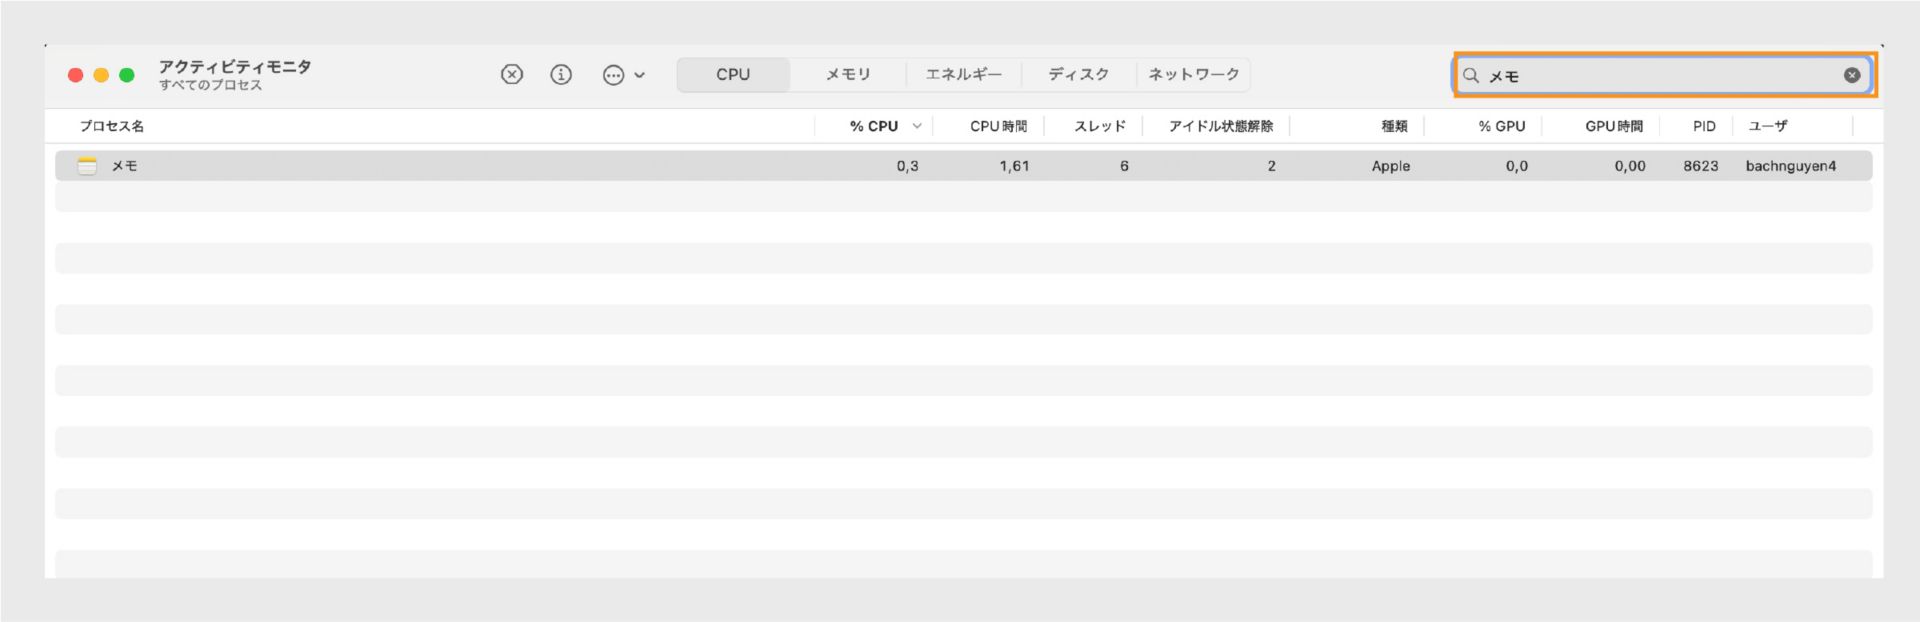The image size is (1920, 622).
Task: Click % GPU value 0,0
Action: tap(1517, 166)
